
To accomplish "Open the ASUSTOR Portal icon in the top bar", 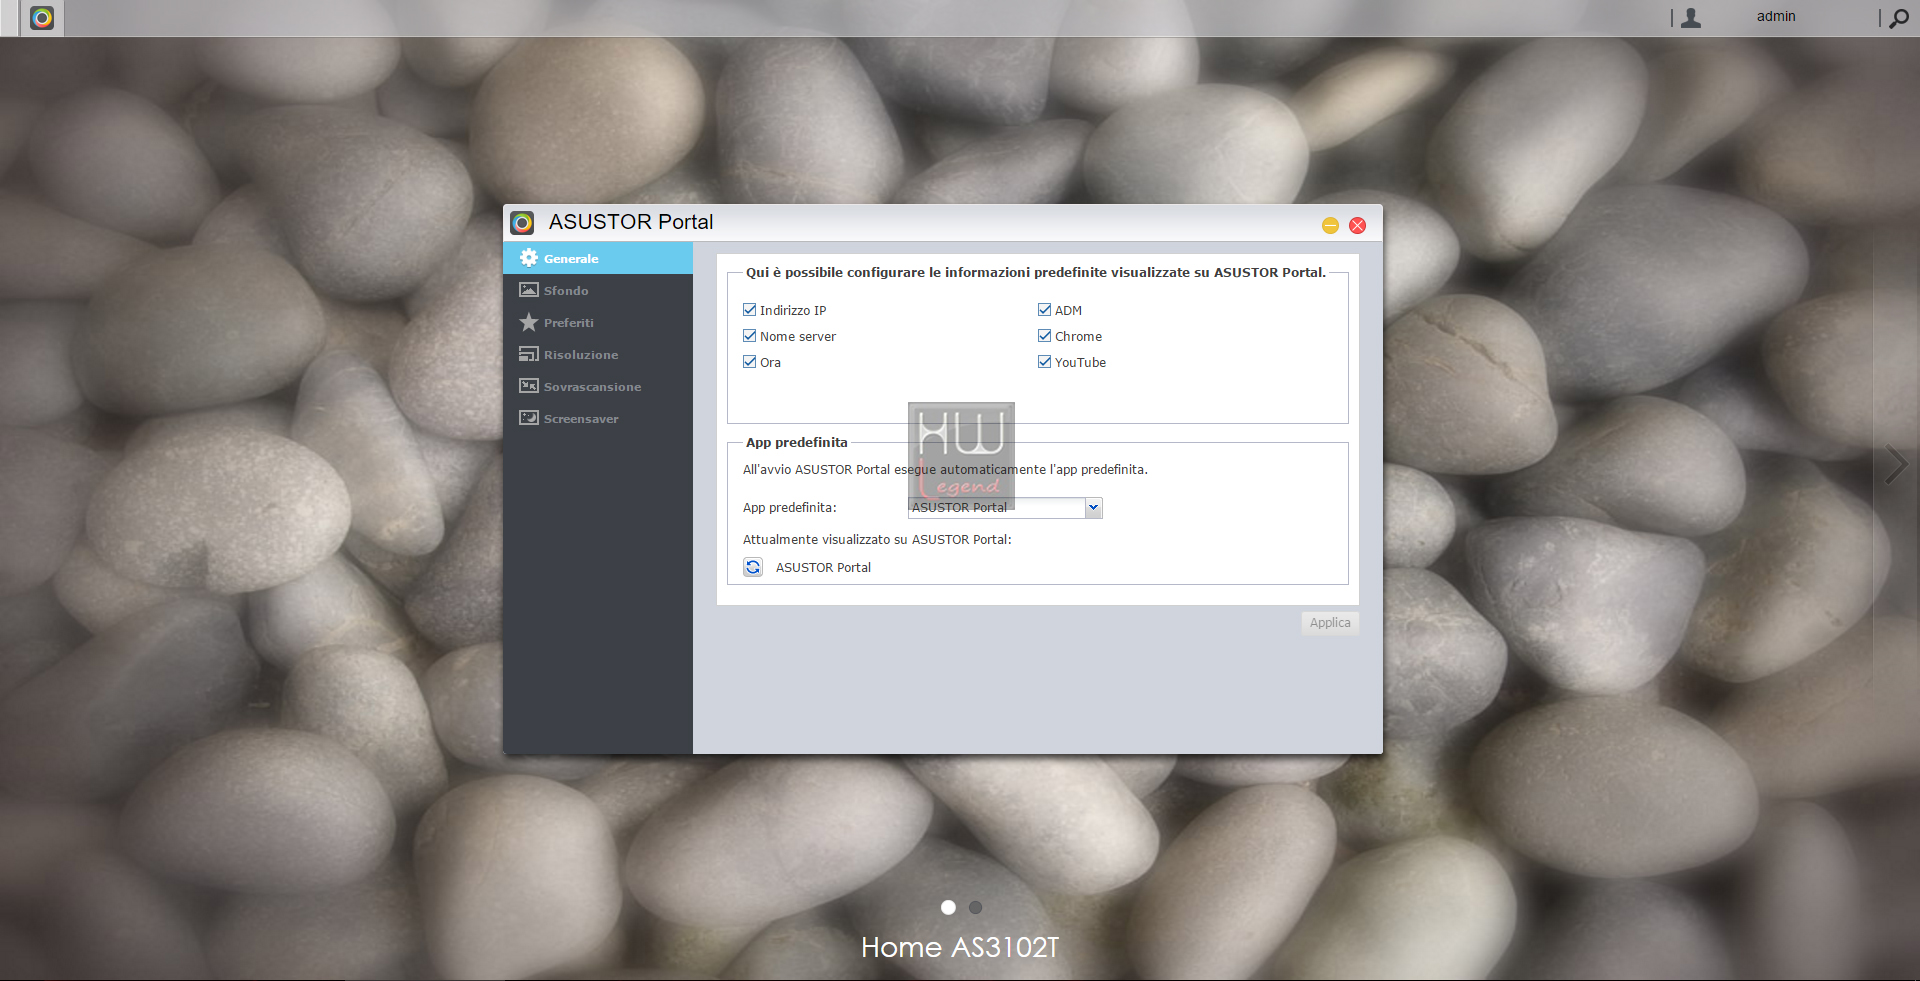I will 42,18.
